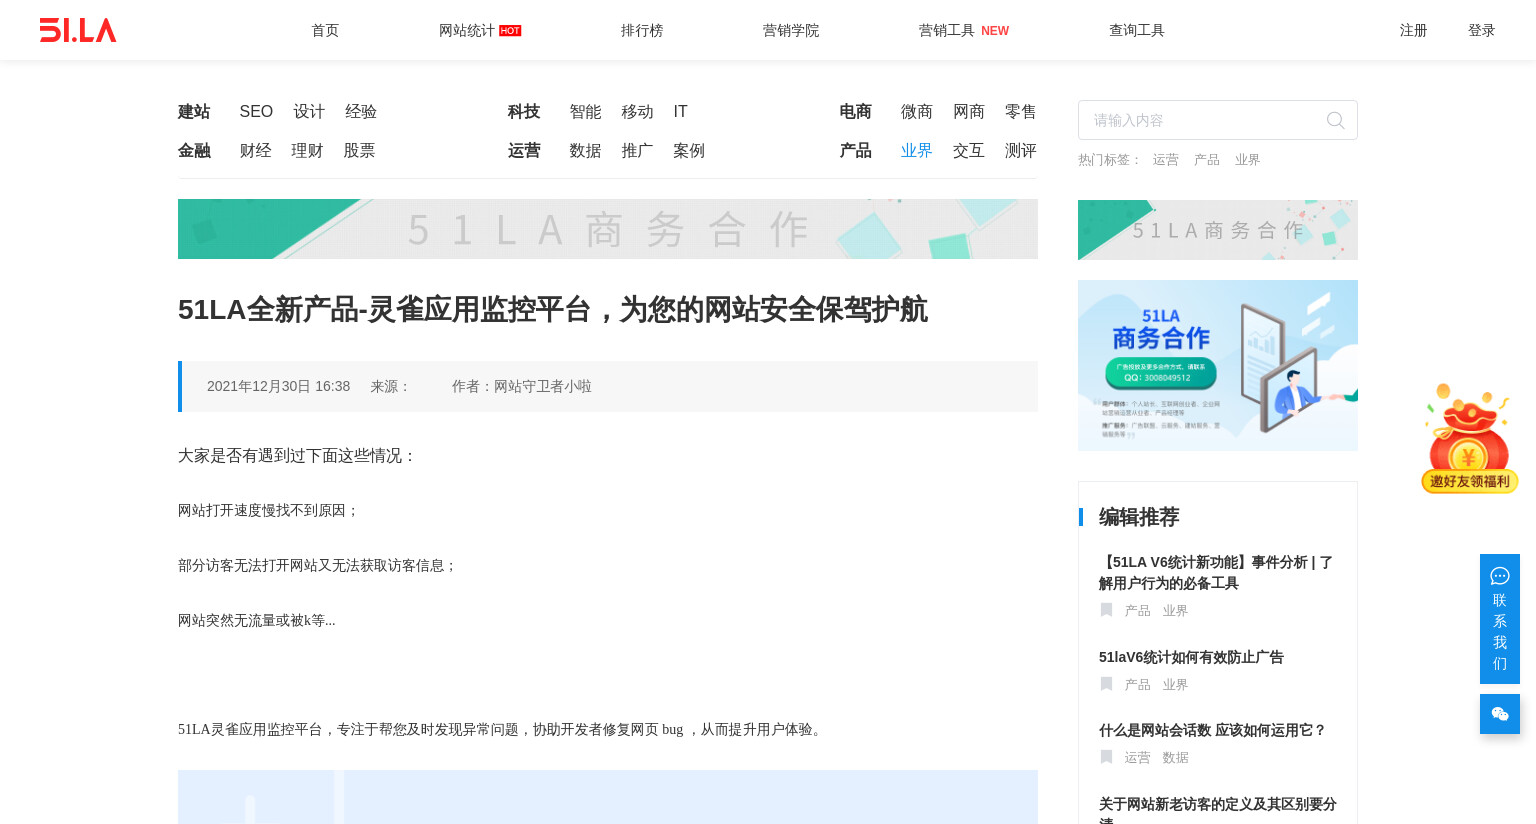This screenshot has height=824, width=1536.
Task: Click the bookmark icon under 51laV6统计 article
Action: point(1106,684)
